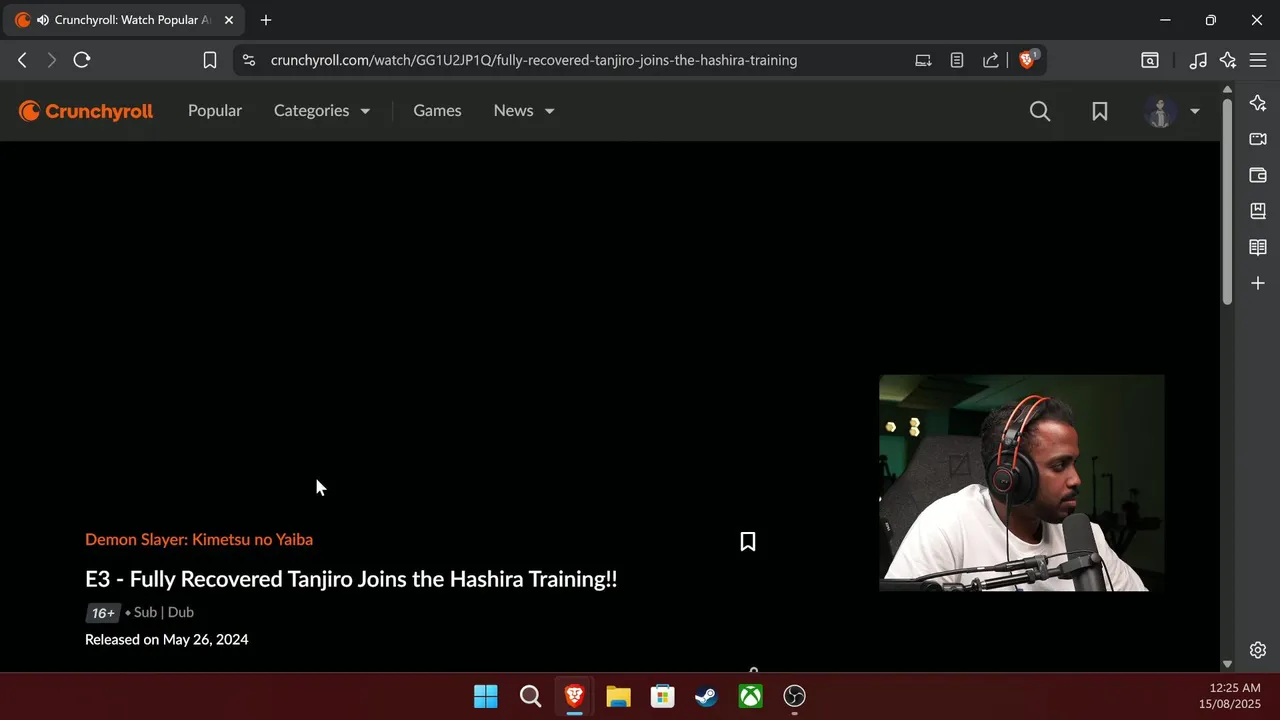Open the browser hamburger menu
Image resolution: width=1280 pixels, height=720 pixels.
coord(1258,60)
